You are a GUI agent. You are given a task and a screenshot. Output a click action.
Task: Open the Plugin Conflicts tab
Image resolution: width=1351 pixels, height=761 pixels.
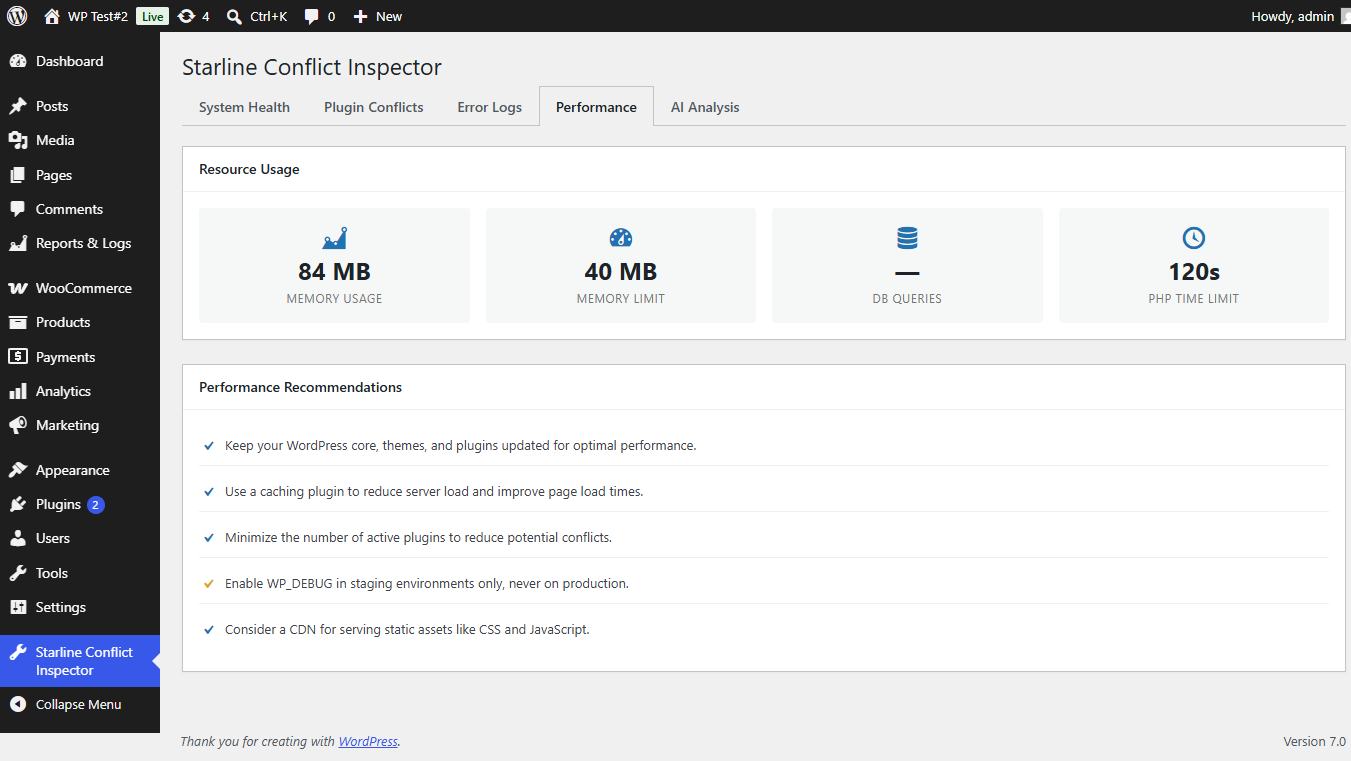[374, 107]
